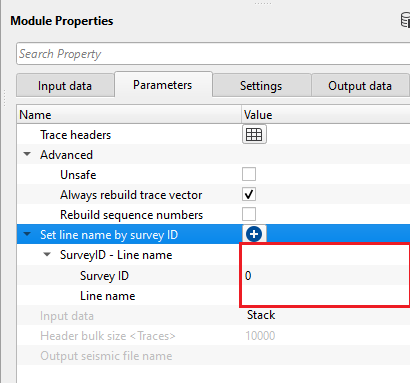Go to the Output data tab

tap(360, 86)
